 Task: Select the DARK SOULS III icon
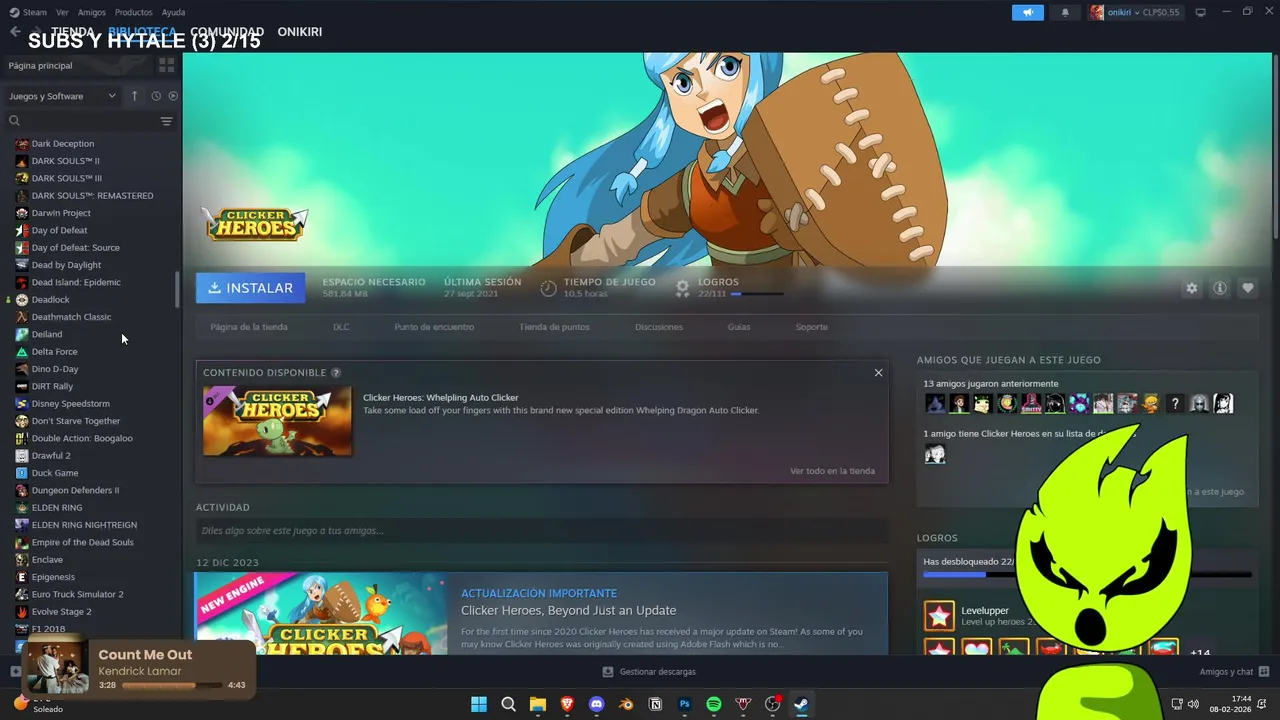pyautogui.click(x=22, y=178)
